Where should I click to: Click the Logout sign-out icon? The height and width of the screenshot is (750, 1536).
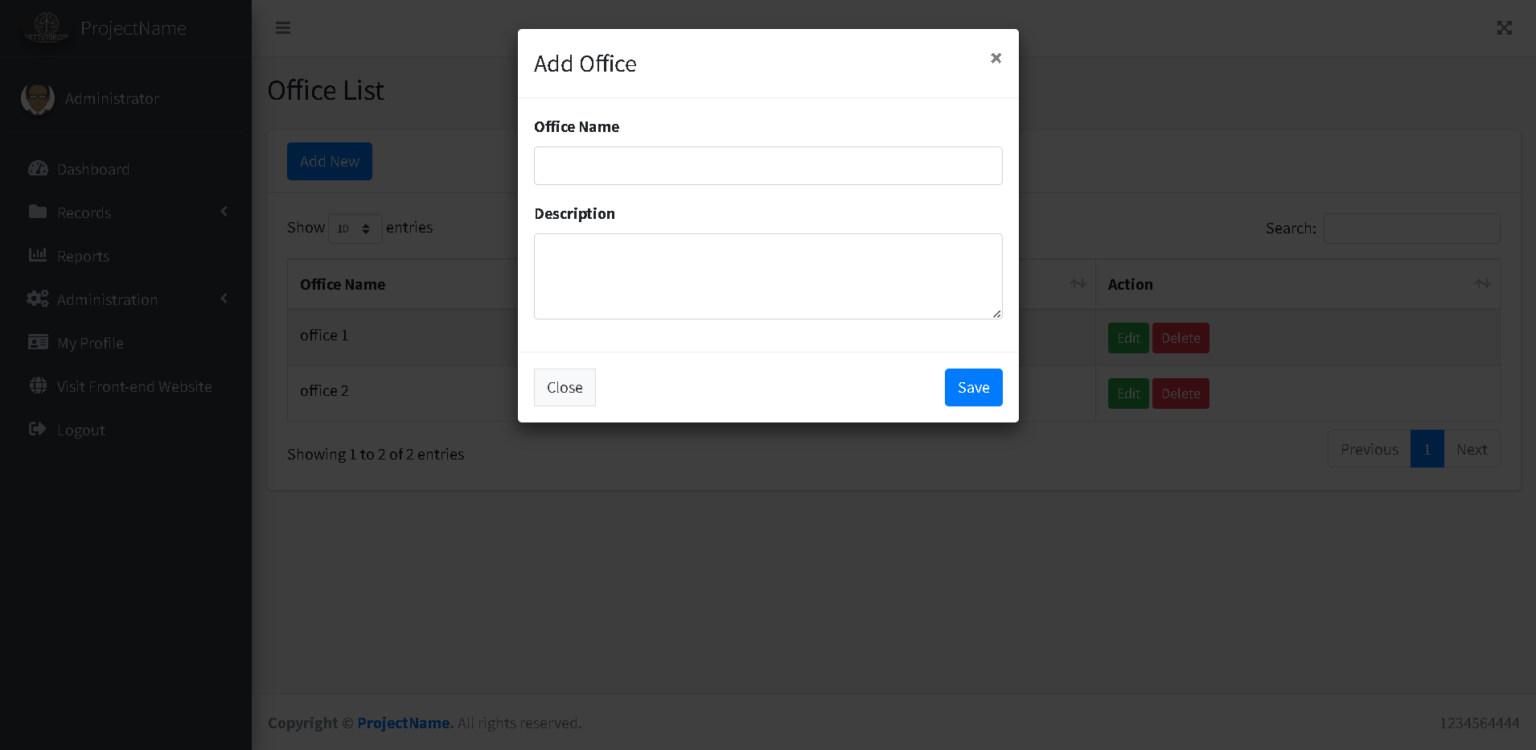pyautogui.click(x=37, y=429)
